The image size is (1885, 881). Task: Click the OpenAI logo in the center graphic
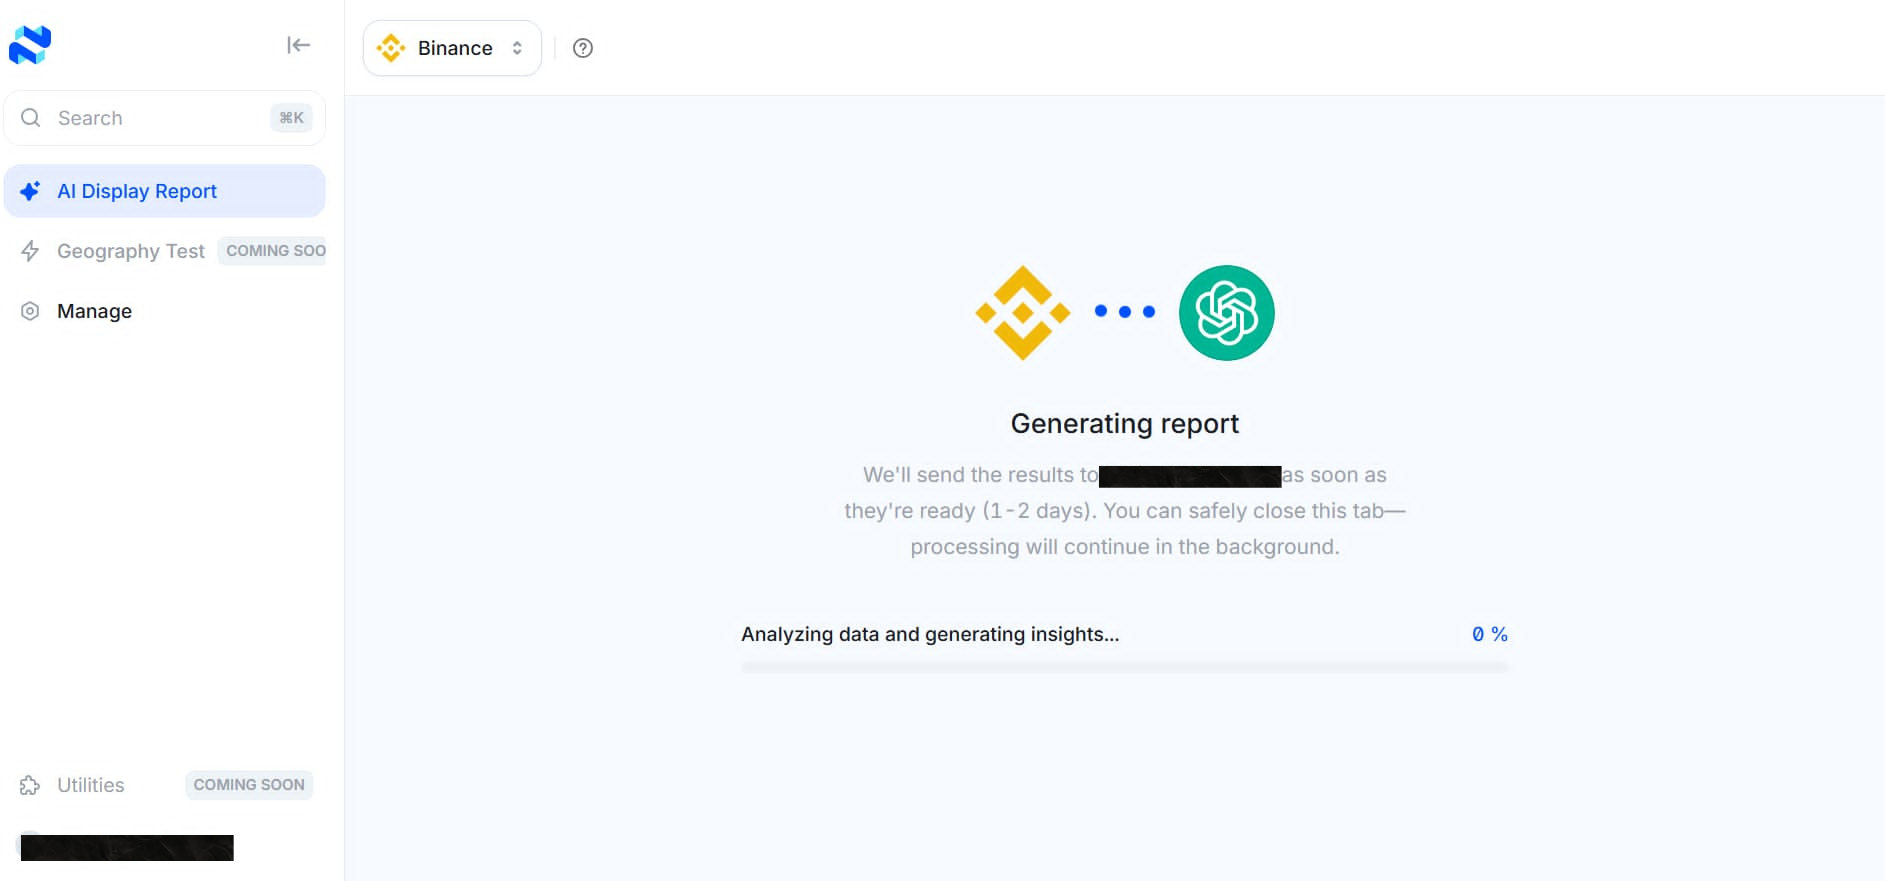1226,311
